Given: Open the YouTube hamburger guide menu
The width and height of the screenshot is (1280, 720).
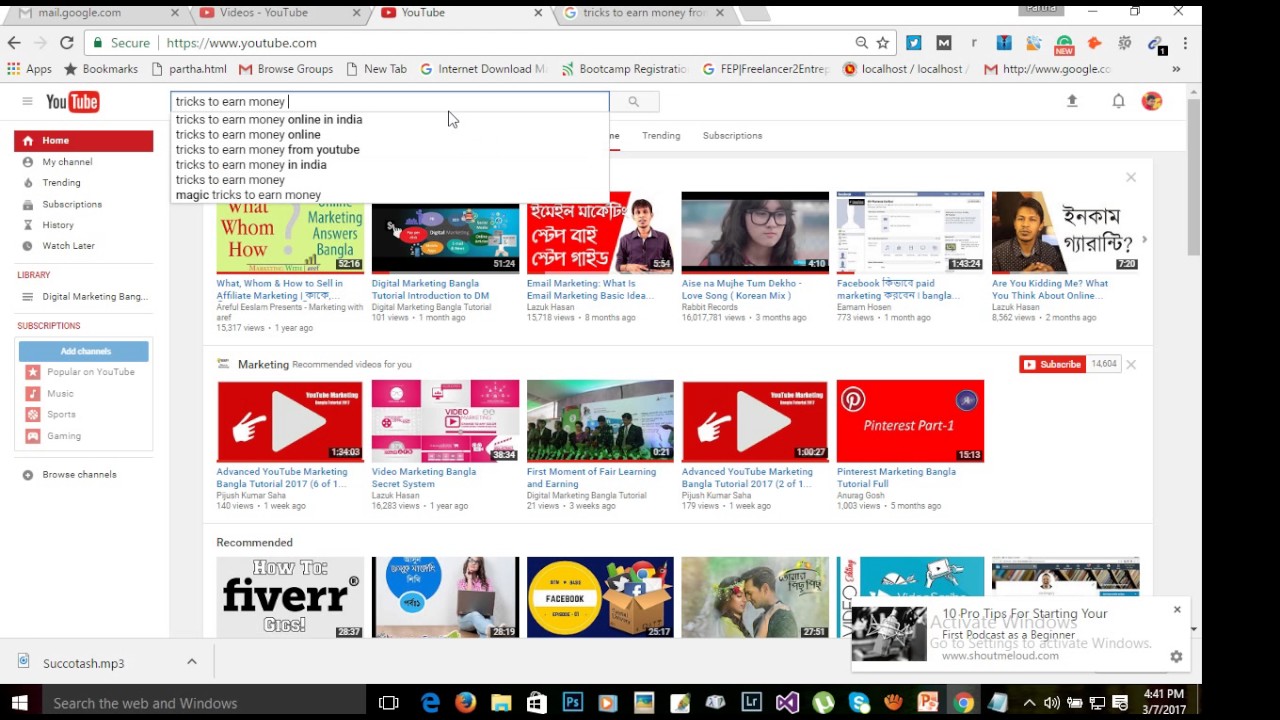Looking at the screenshot, I should 27,101.
